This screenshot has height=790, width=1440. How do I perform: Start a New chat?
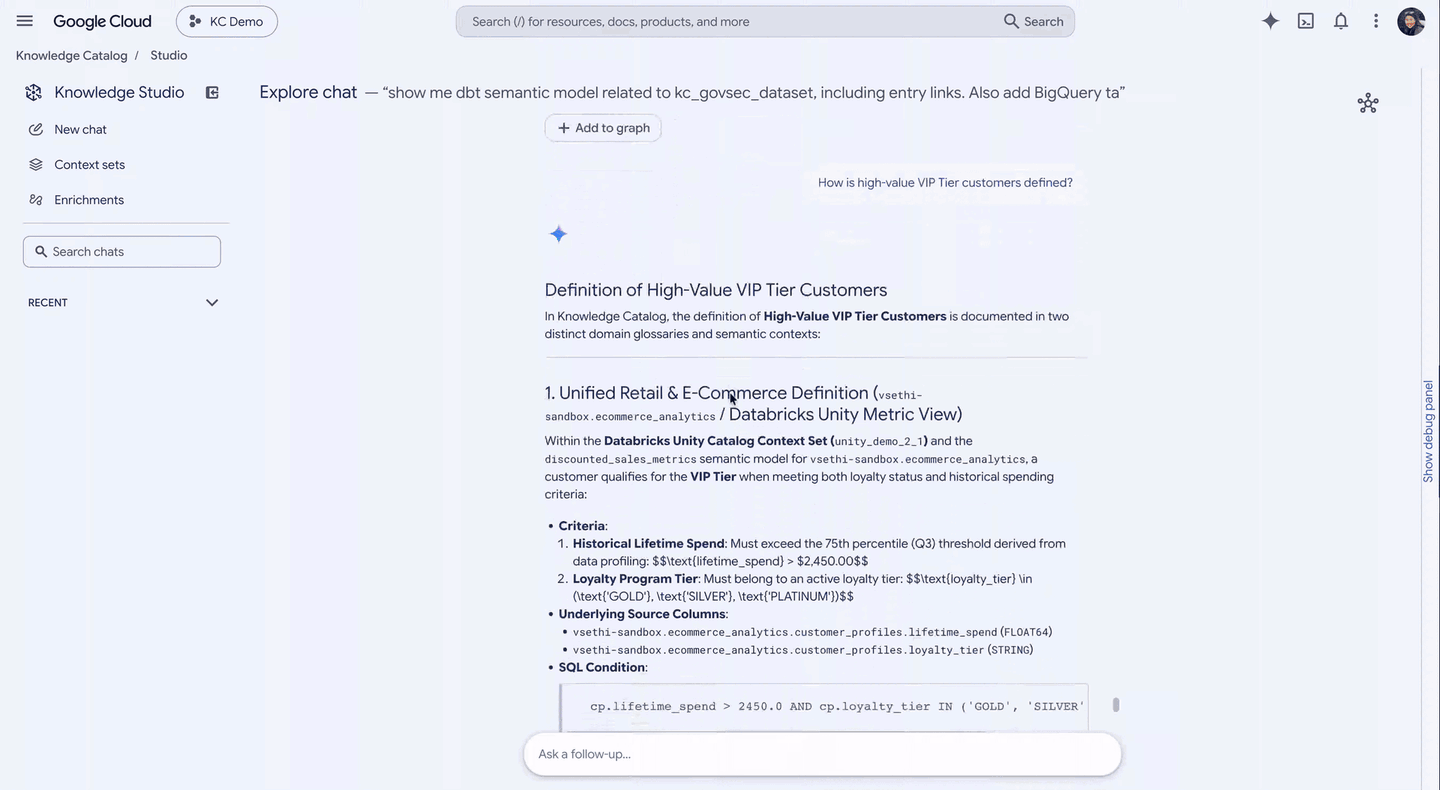click(x=80, y=129)
